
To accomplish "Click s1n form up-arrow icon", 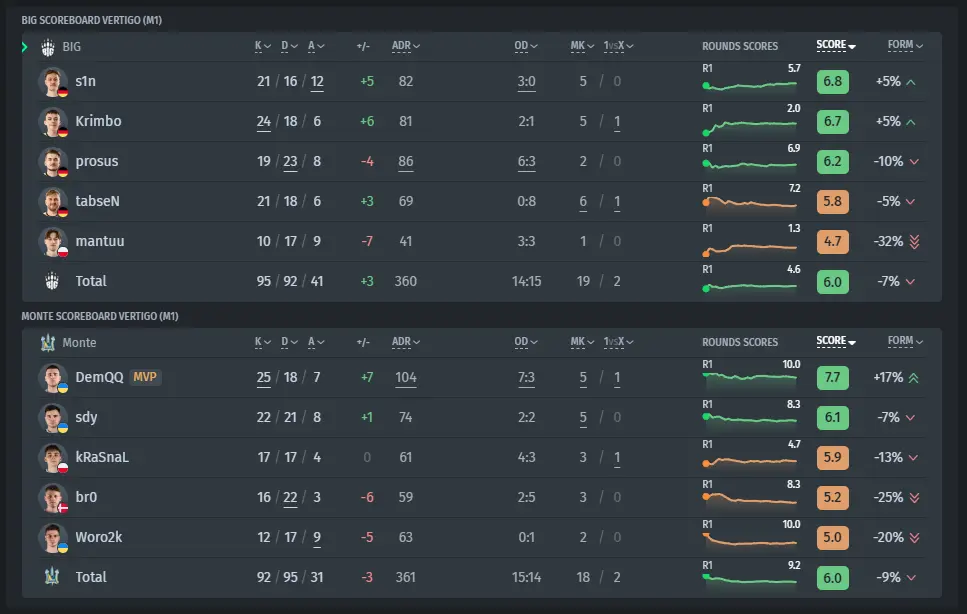I will pyautogui.click(x=911, y=82).
